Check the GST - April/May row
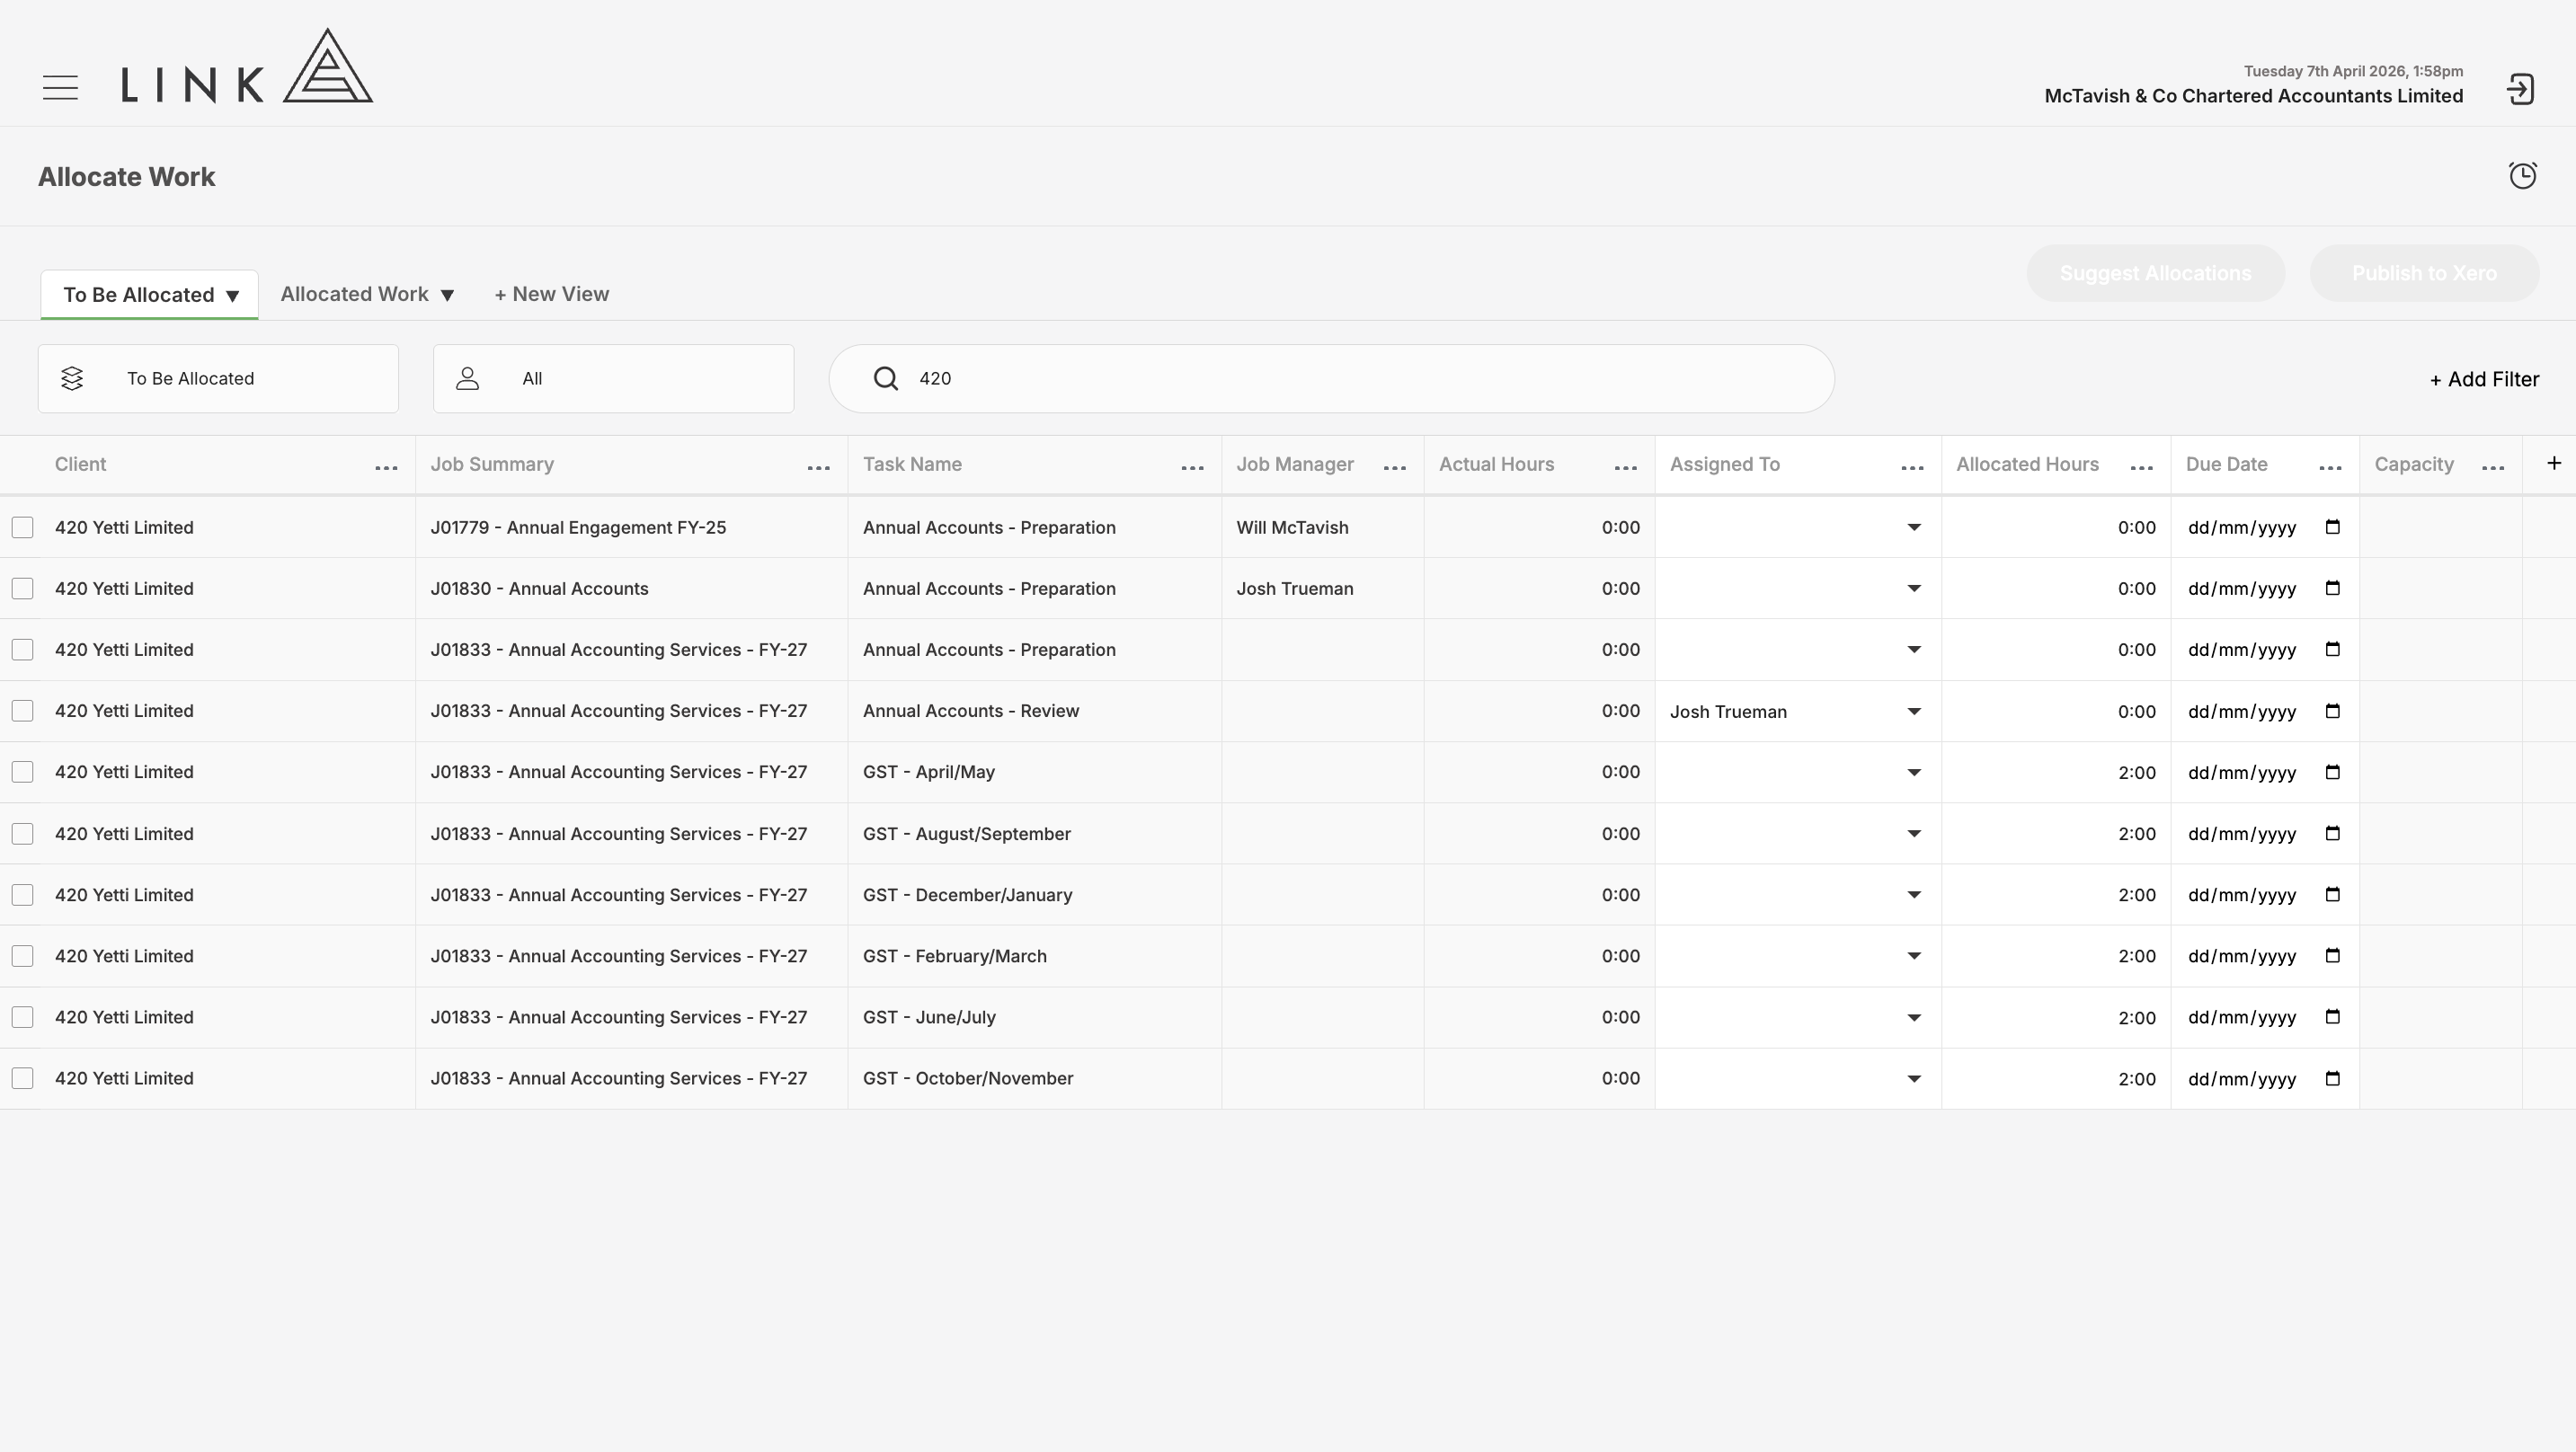Image resolution: width=2576 pixels, height=1452 pixels. click(23, 772)
